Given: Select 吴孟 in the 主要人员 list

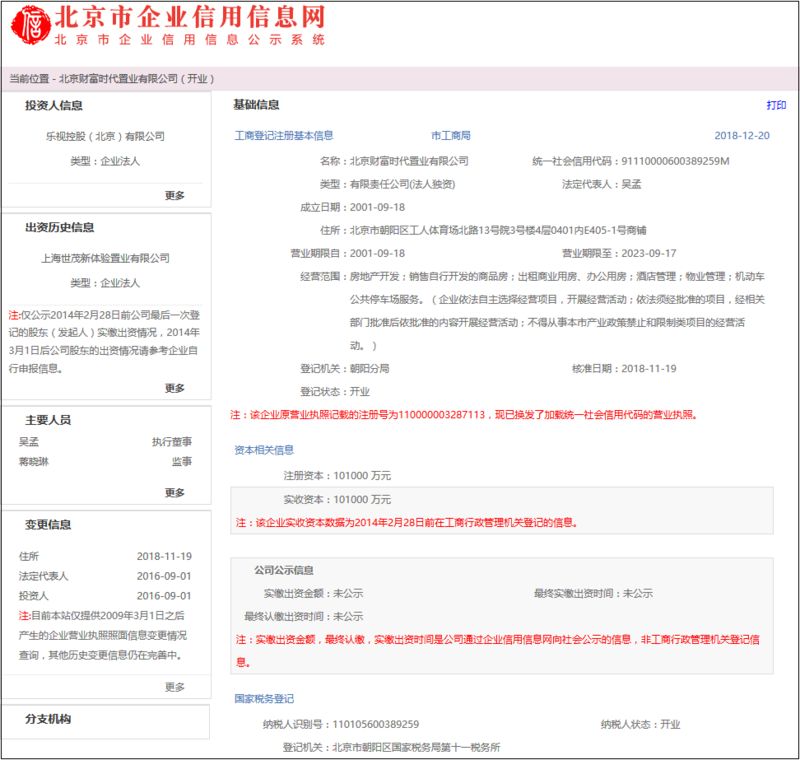Looking at the screenshot, I should pyautogui.click(x=29, y=442).
